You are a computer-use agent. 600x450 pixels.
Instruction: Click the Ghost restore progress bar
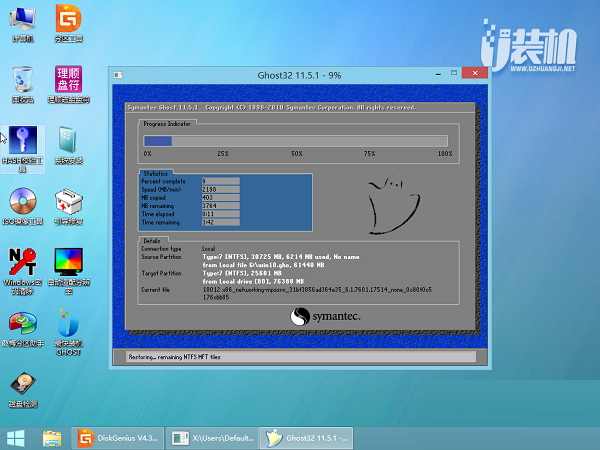click(297, 141)
